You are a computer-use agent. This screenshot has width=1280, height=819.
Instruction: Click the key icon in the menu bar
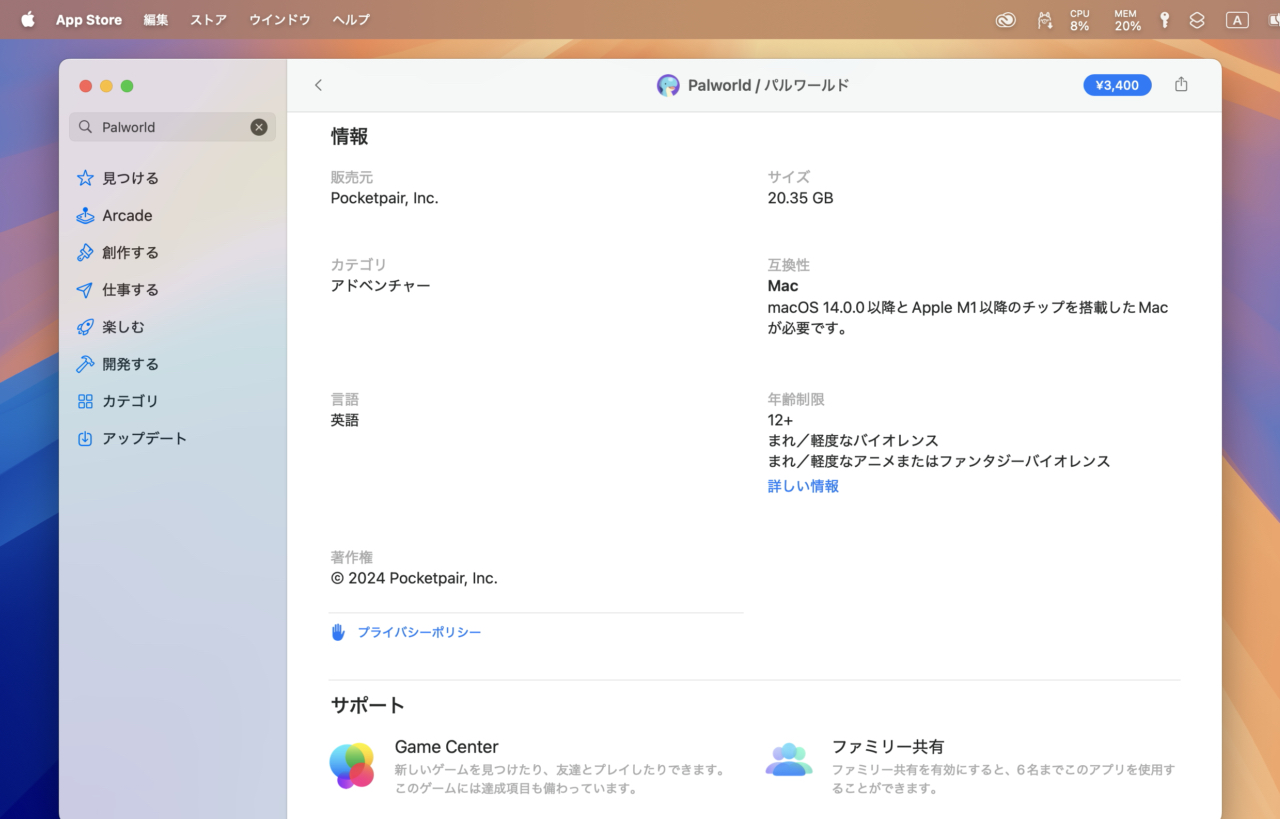click(1165, 19)
